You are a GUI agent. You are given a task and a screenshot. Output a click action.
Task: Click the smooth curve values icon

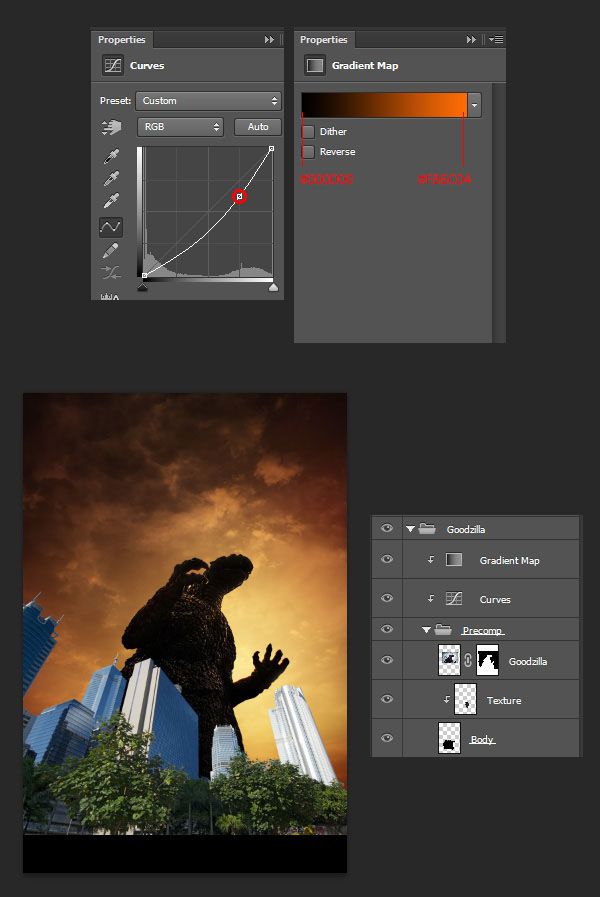coord(111,272)
